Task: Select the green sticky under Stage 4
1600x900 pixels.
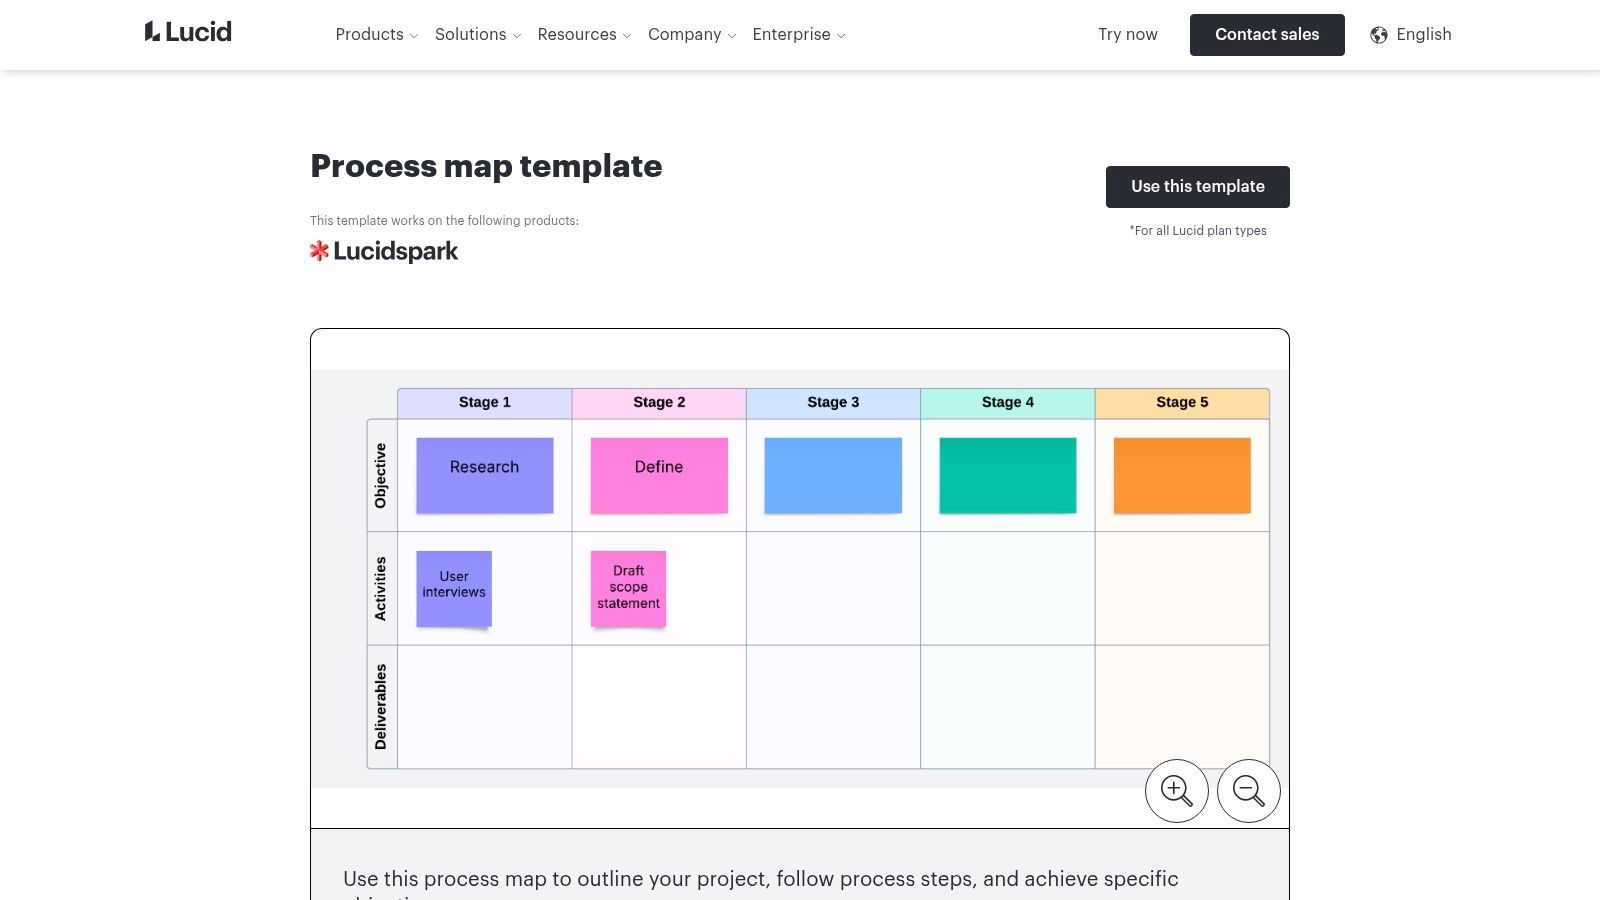Action: pos(1007,475)
